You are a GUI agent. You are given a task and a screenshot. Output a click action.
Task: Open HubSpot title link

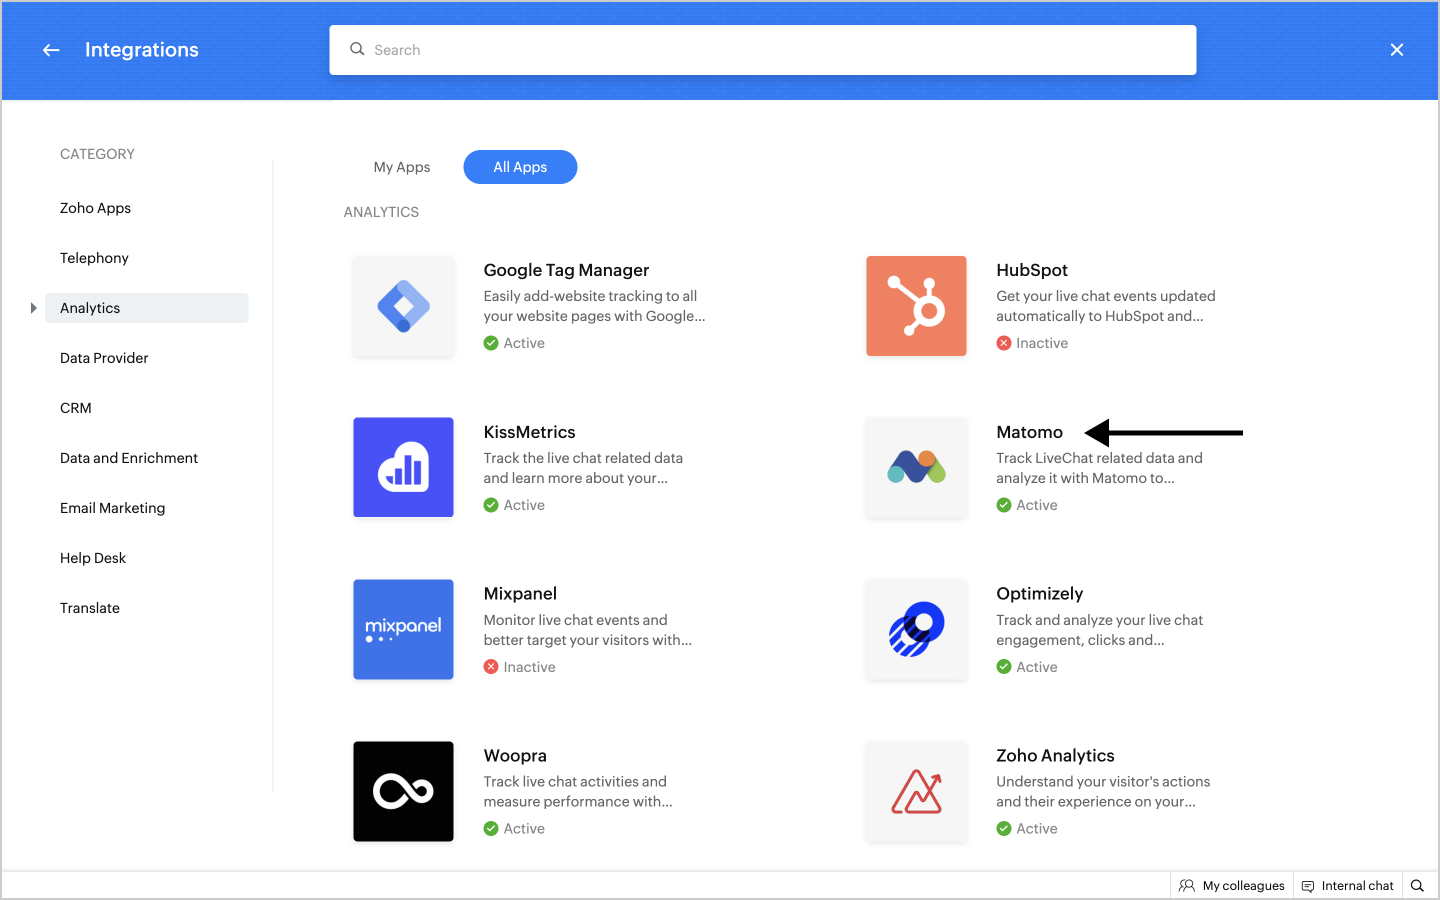click(1032, 270)
